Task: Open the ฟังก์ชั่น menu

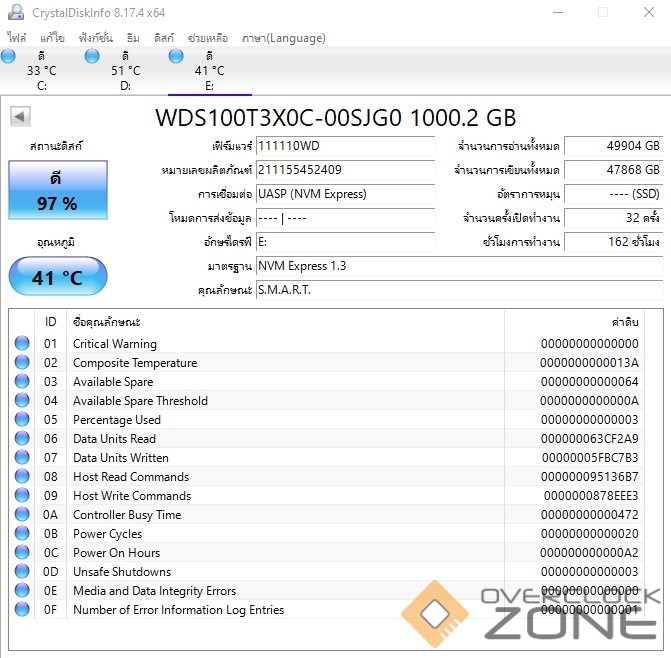Action: click(98, 38)
